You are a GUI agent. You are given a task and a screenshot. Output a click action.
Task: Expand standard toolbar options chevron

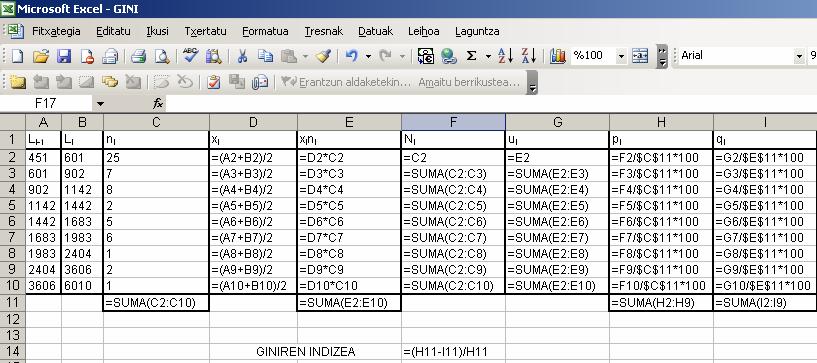[662, 56]
